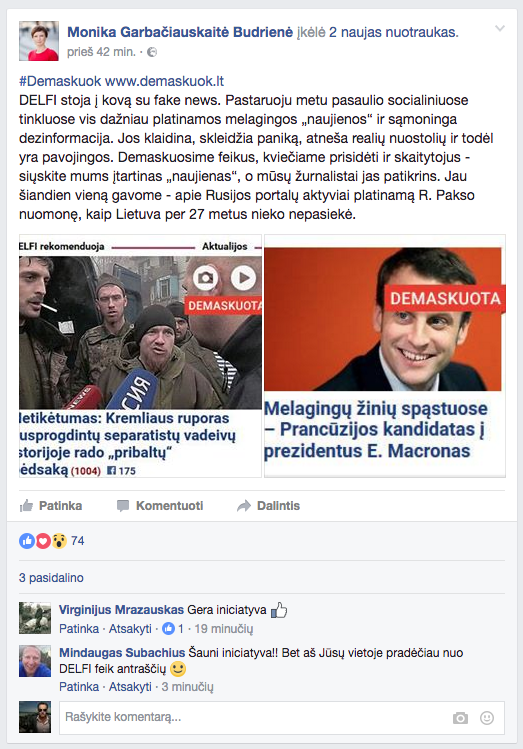Screen dimensions: 523x749
Task: Like Virginijus Mrazauskas's comment via Patinka
Action: point(79,629)
